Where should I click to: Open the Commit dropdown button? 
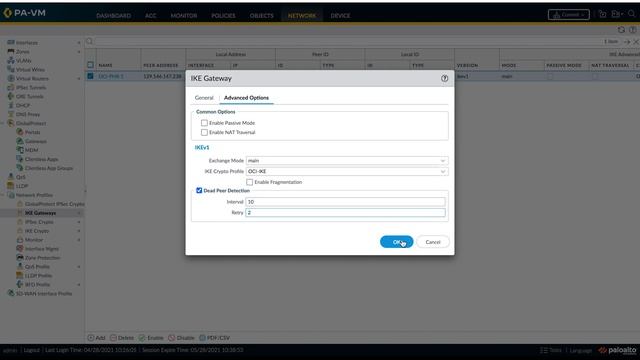(x=569, y=15)
